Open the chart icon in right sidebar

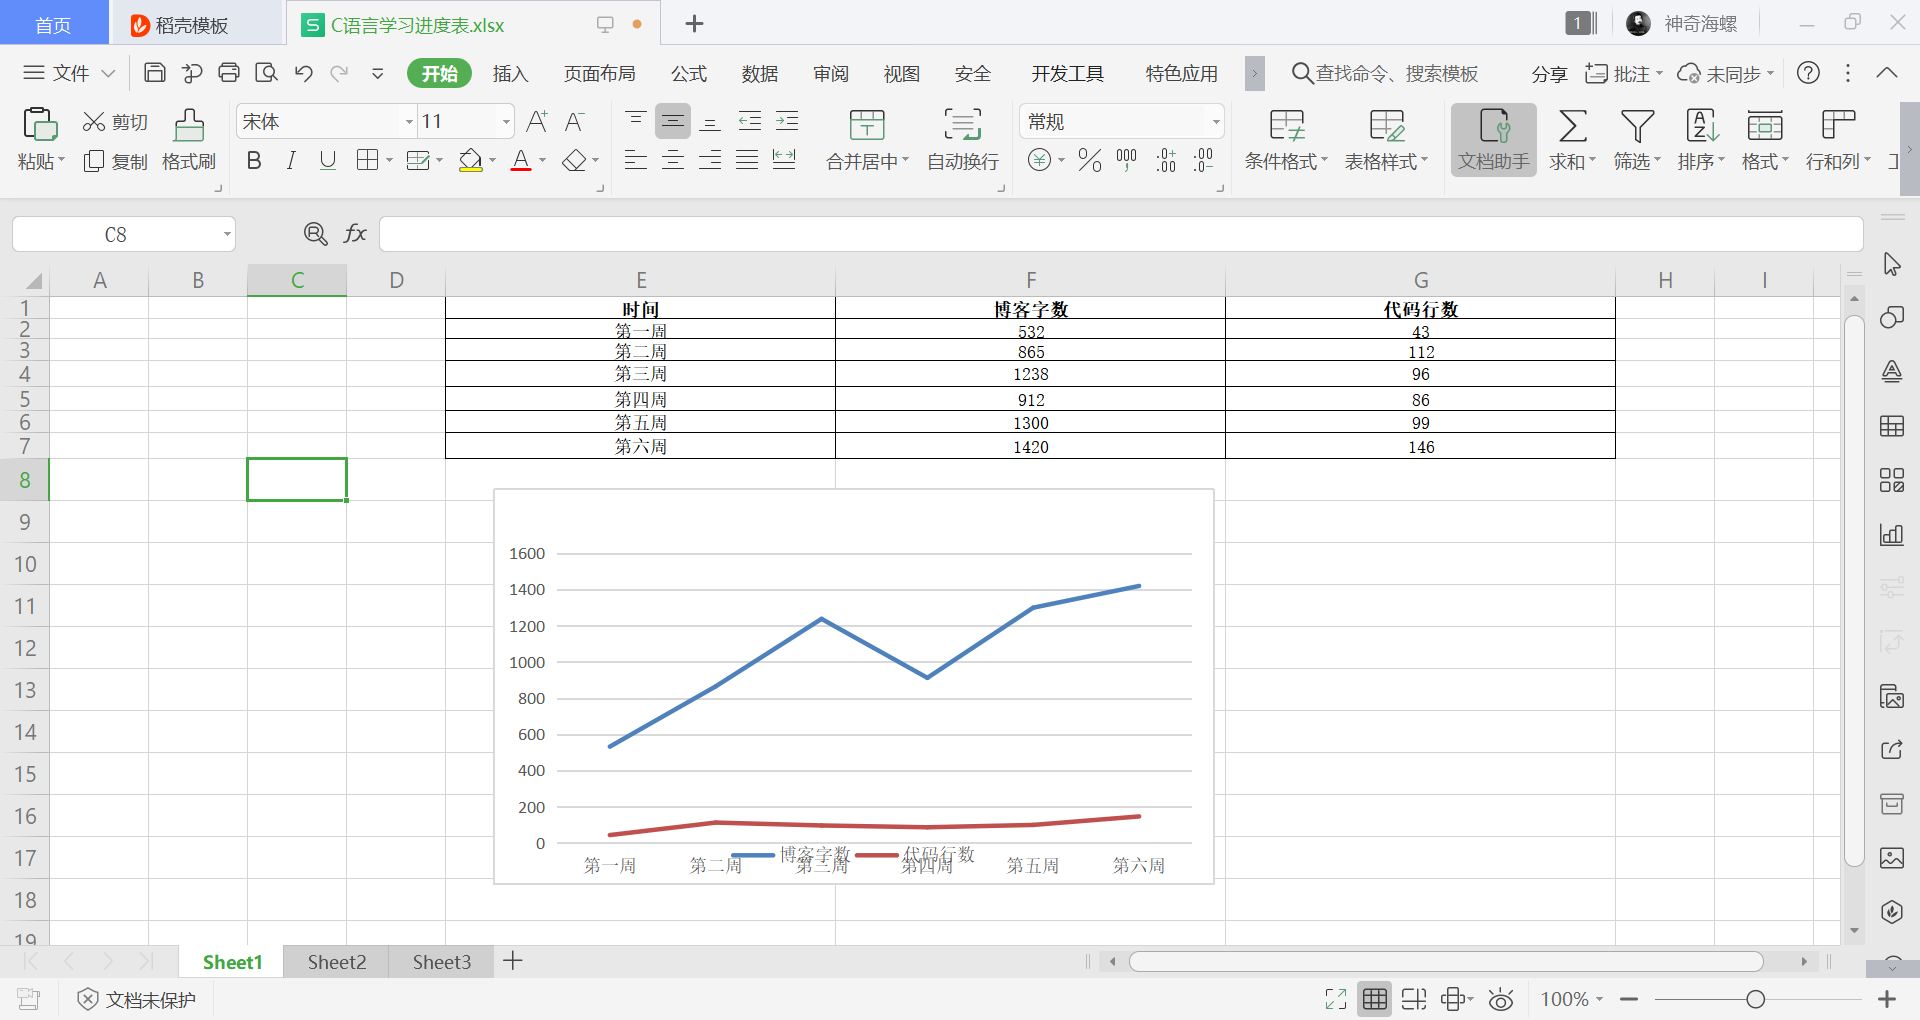pos(1892,534)
